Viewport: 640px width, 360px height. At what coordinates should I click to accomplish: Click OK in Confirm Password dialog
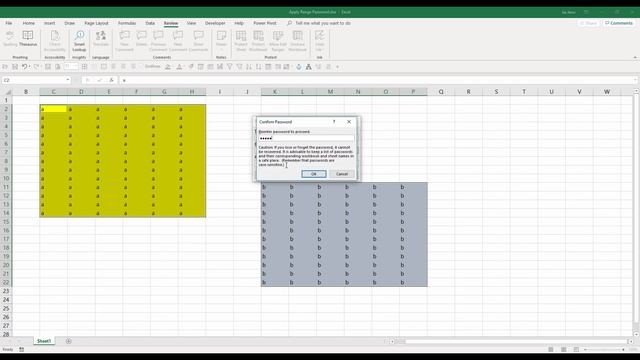point(313,174)
